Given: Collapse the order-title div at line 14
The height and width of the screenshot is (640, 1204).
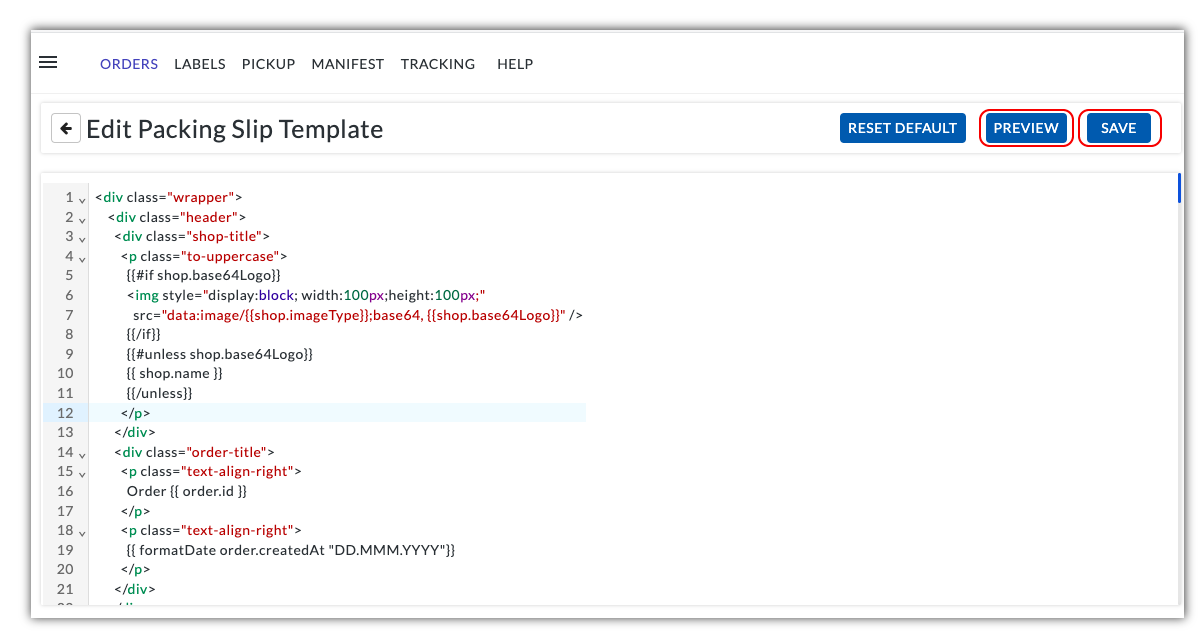Looking at the screenshot, I should pos(82,453).
